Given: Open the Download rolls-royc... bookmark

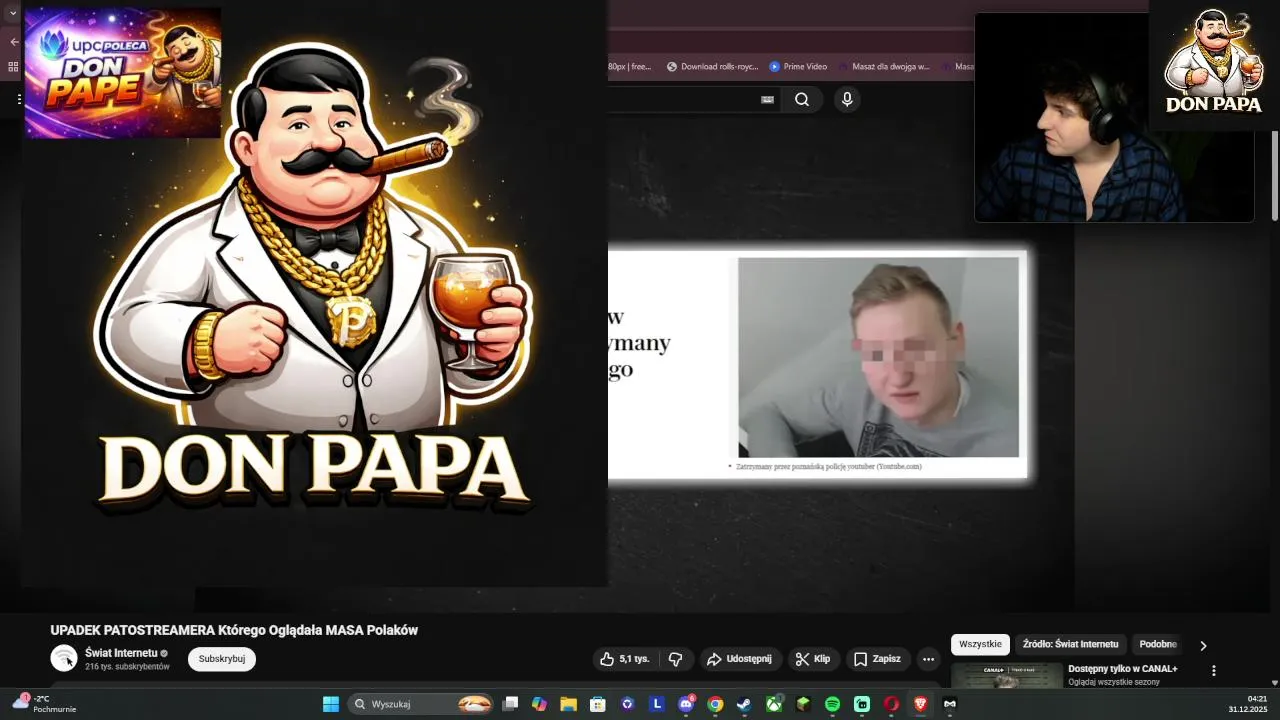Looking at the screenshot, I should click(711, 67).
